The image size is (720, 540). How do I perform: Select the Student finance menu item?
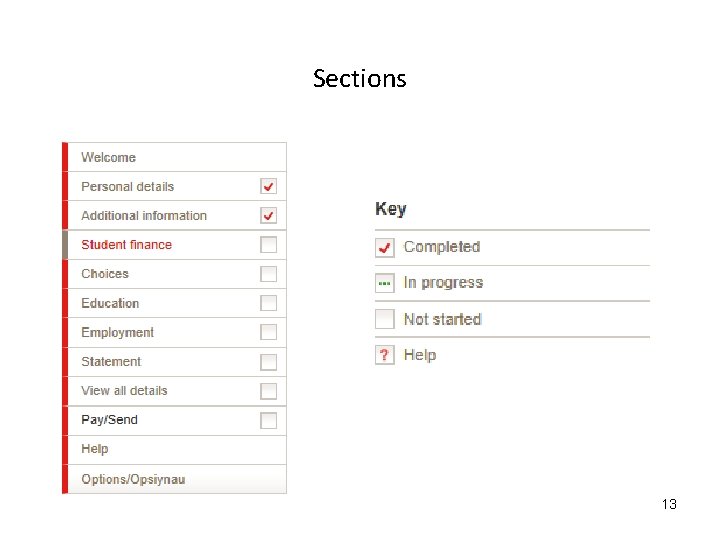(126, 245)
